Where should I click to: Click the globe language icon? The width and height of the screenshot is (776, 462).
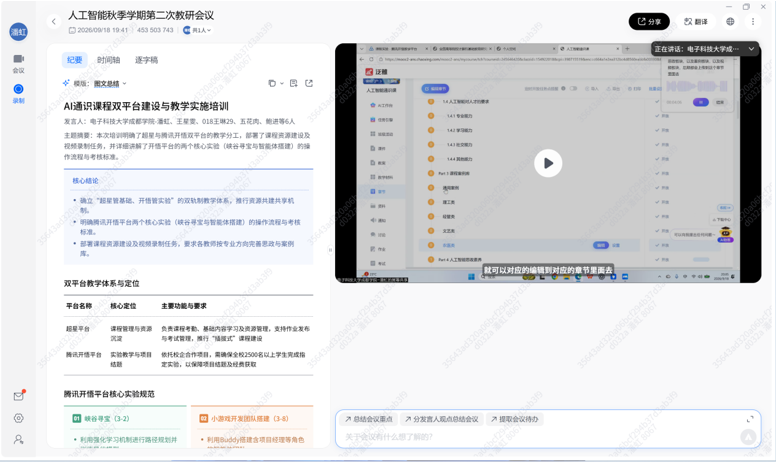click(730, 21)
